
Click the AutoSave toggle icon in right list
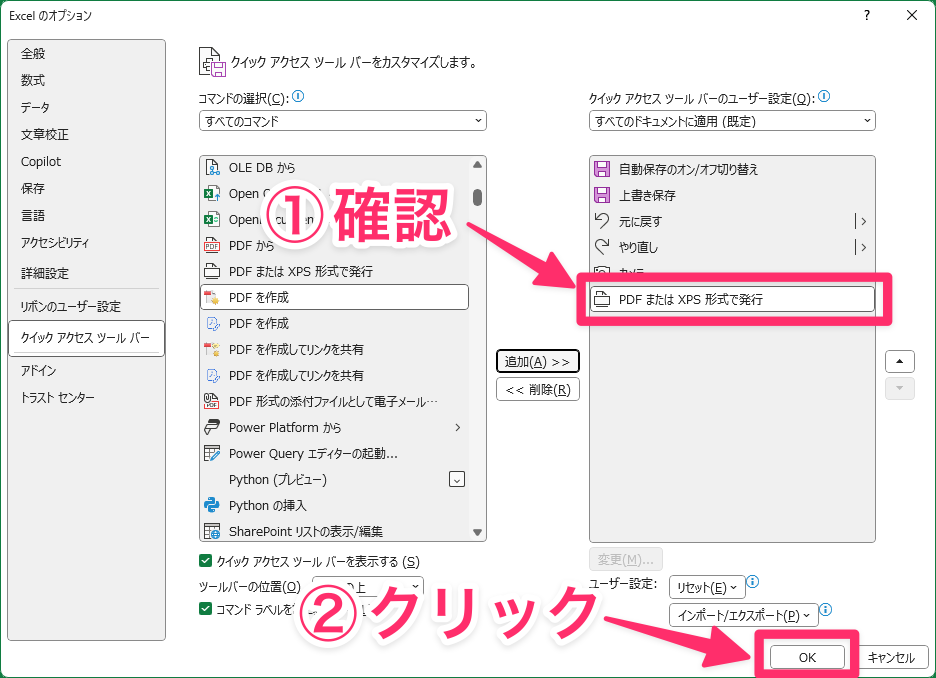(602, 170)
